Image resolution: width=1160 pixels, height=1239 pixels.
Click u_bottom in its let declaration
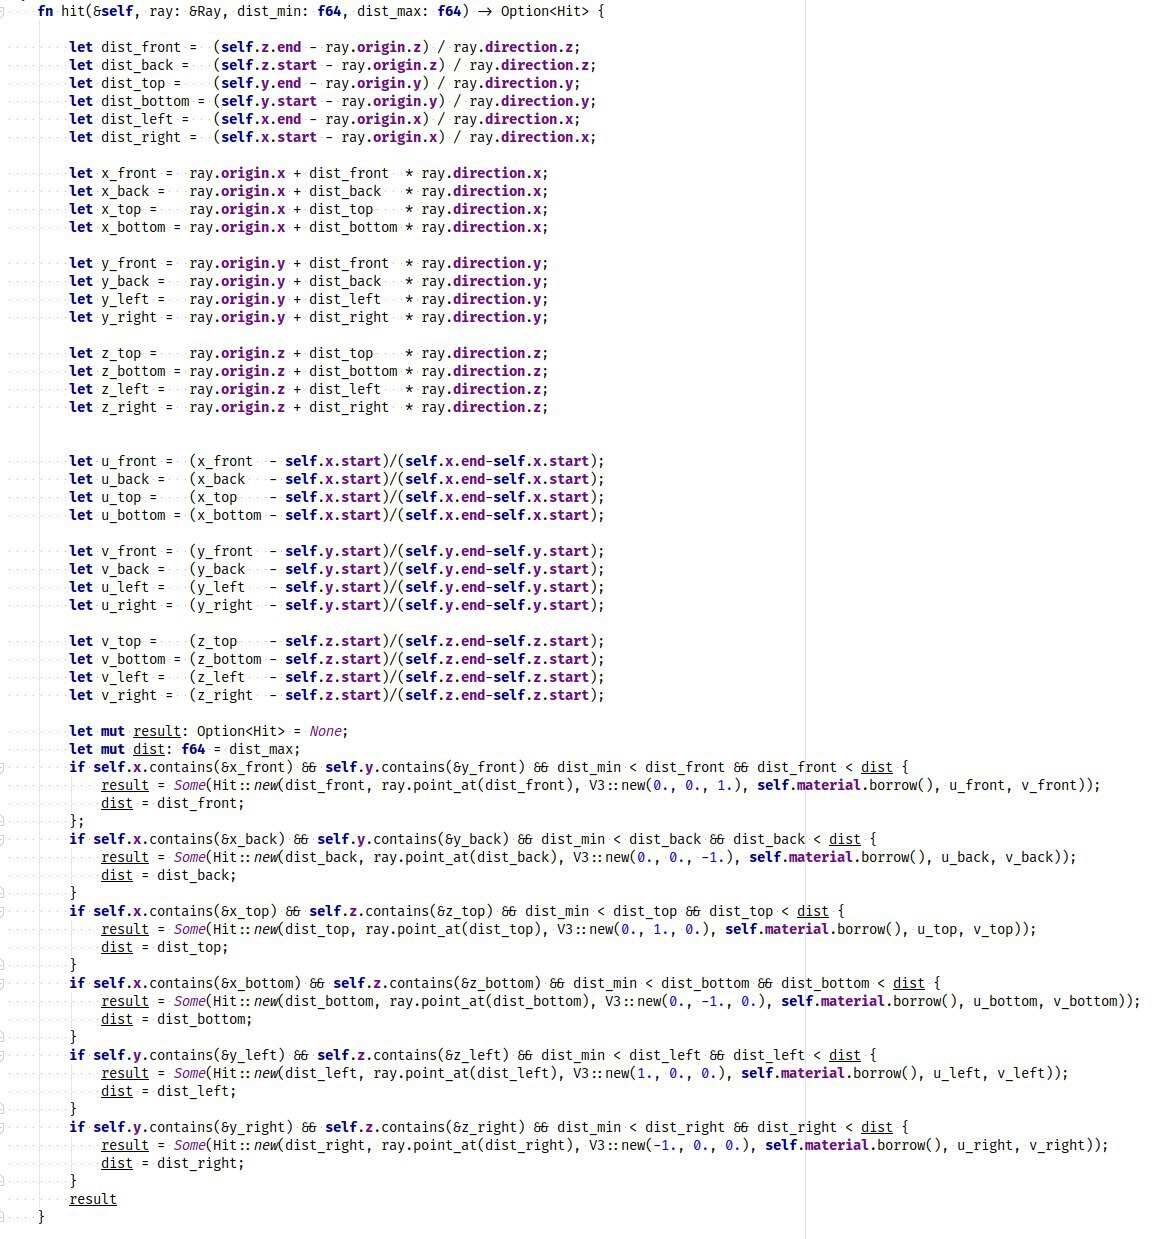pyautogui.click(x=133, y=515)
